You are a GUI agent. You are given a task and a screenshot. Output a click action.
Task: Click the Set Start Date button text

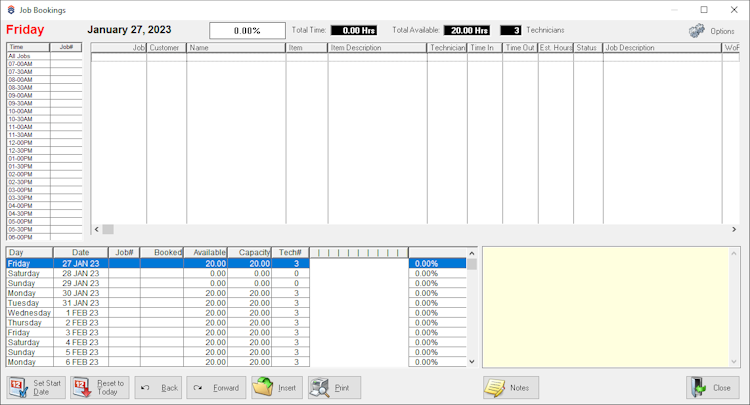coord(47,387)
